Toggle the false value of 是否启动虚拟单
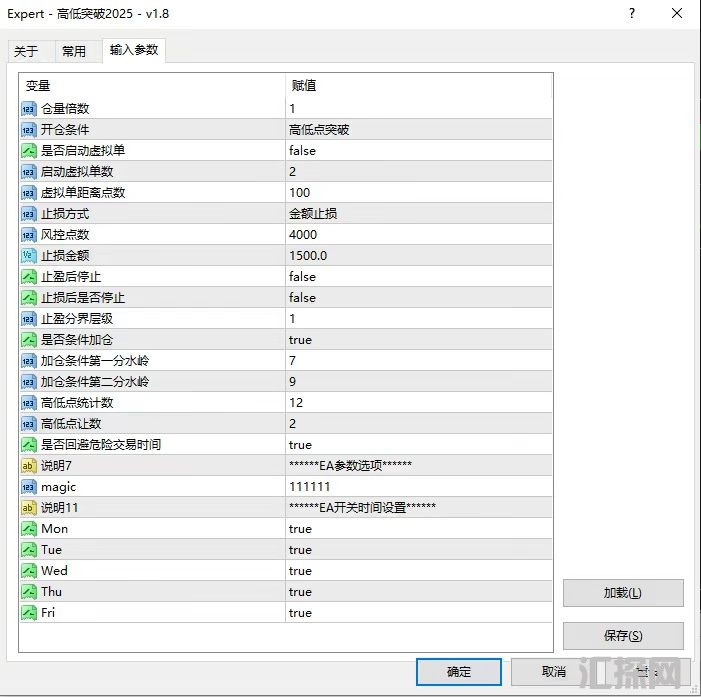Viewport: 701px width, 697px height. (x=419, y=151)
